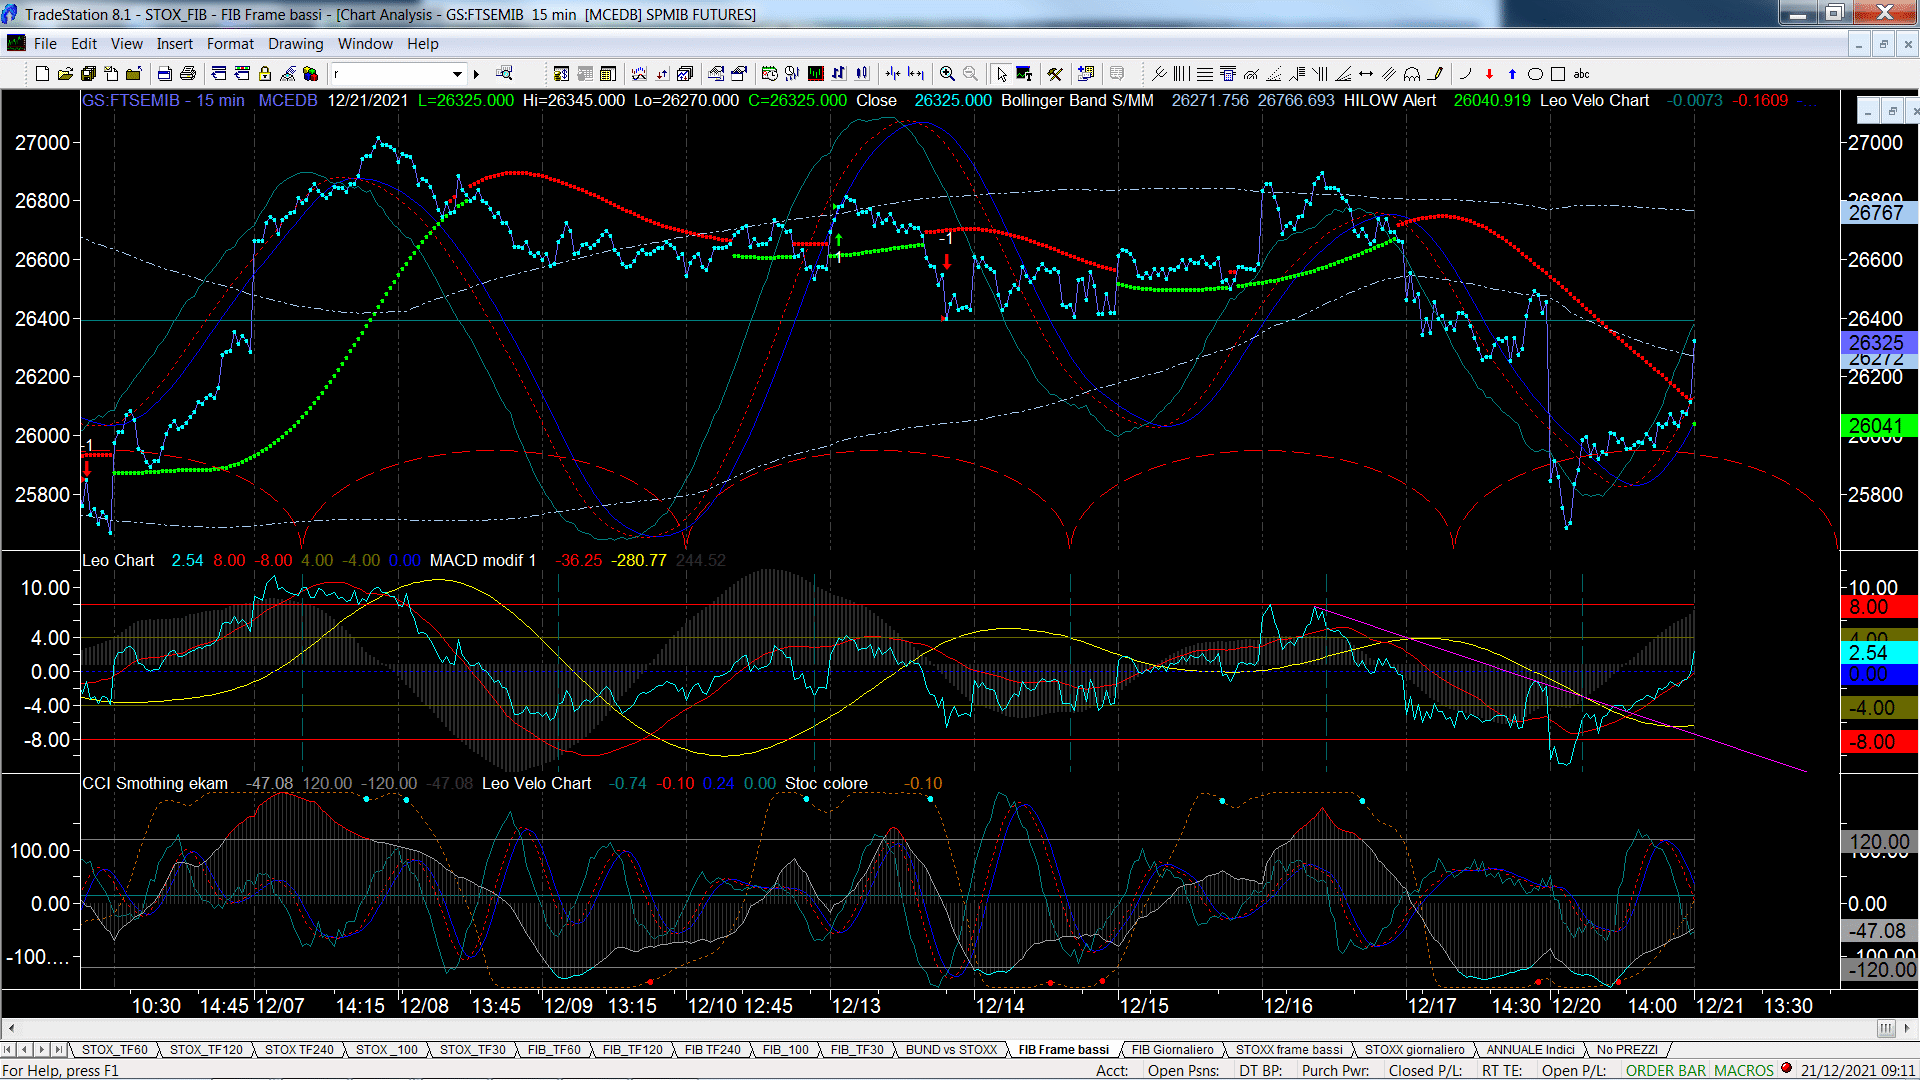
Task: Select the time cycles arc tool
Action: click(1412, 74)
